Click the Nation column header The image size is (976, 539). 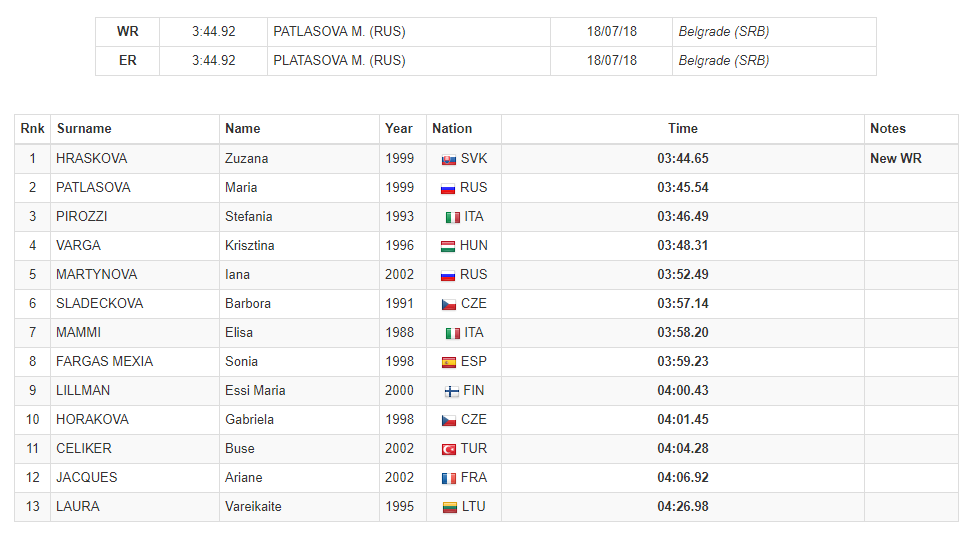click(x=452, y=128)
